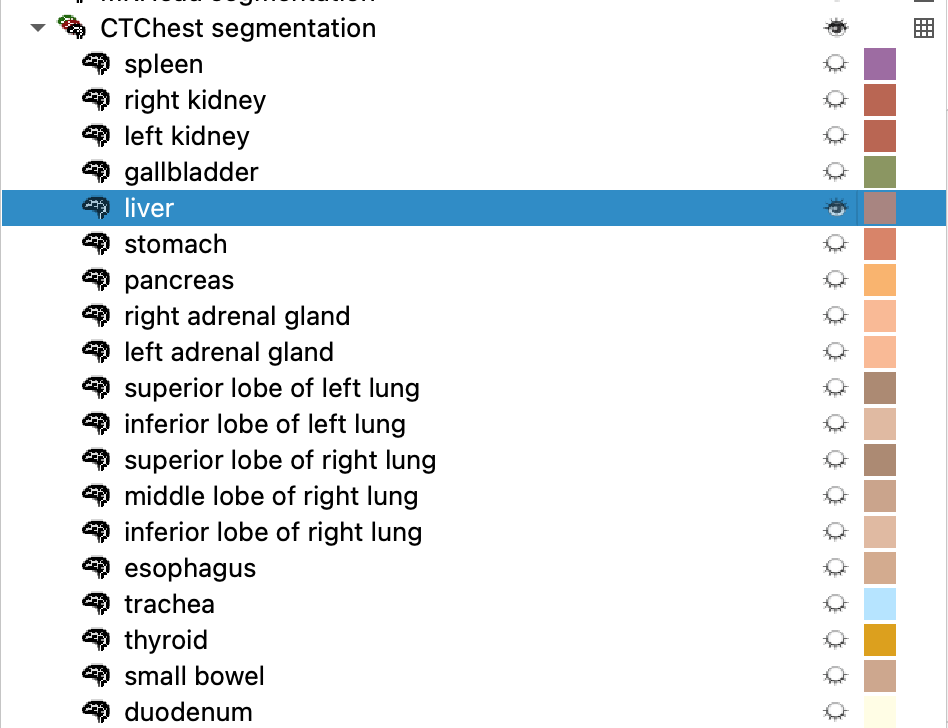This screenshot has width=948, height=728.
Task: Collapse the CTChest segmentation tree
Action: [x=38, y=28]
